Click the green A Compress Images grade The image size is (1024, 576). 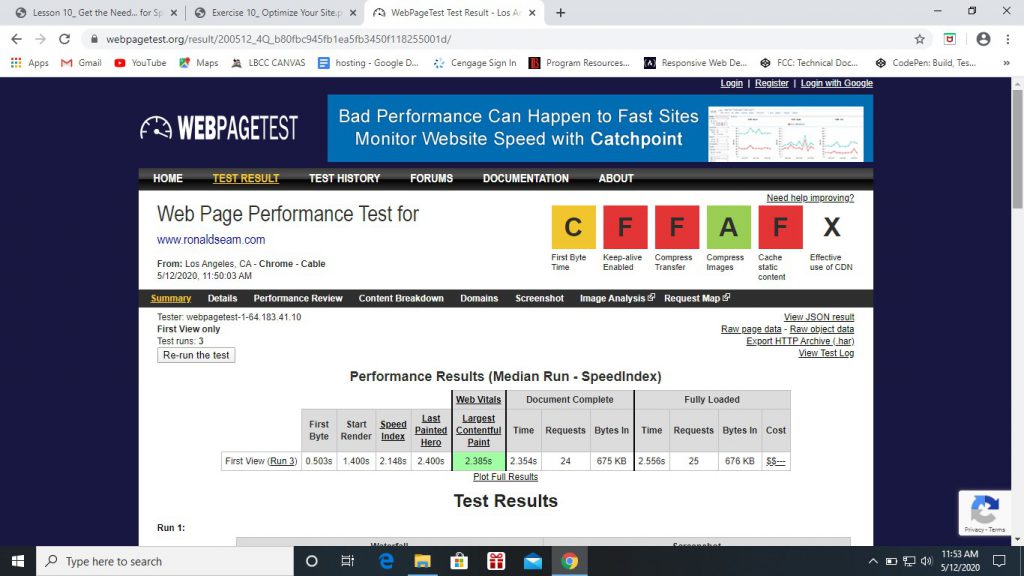point(728,227)
